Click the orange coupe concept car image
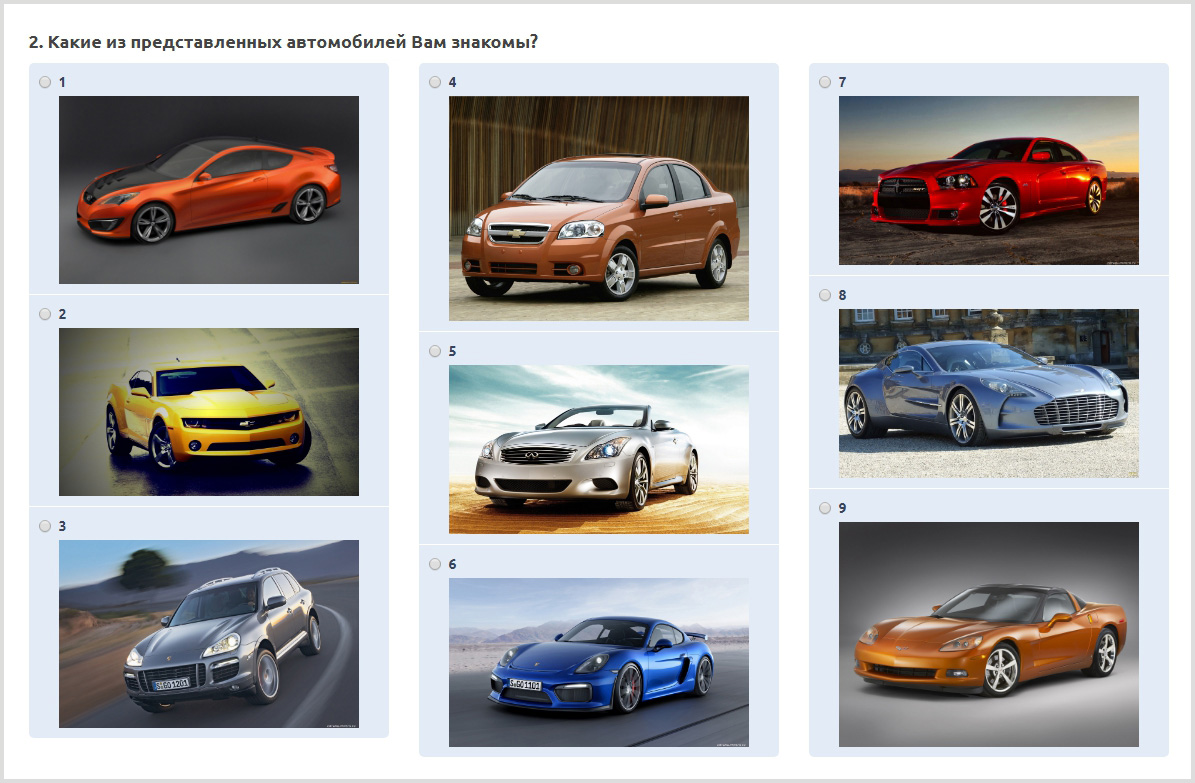 pos(209,190)
